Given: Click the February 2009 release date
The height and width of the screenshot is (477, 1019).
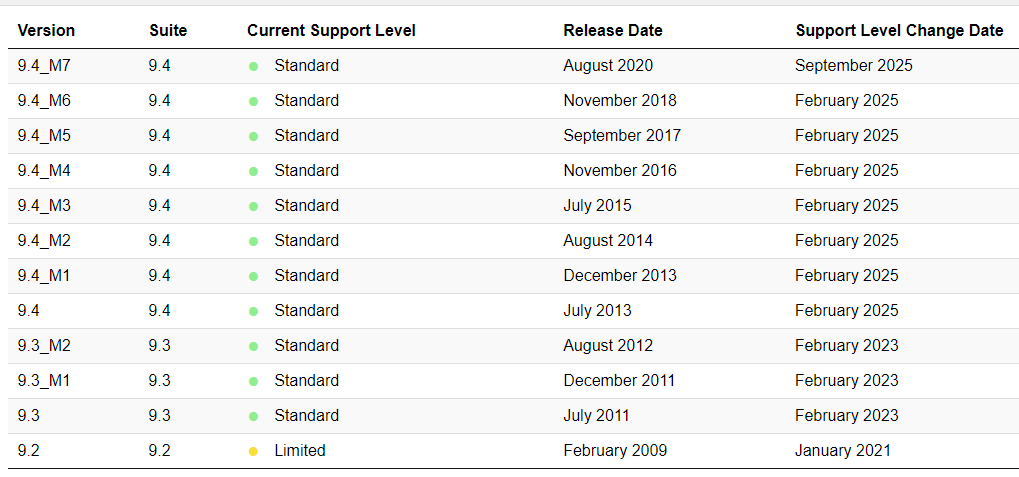Looking at the screenshot, I should [615, 450].
